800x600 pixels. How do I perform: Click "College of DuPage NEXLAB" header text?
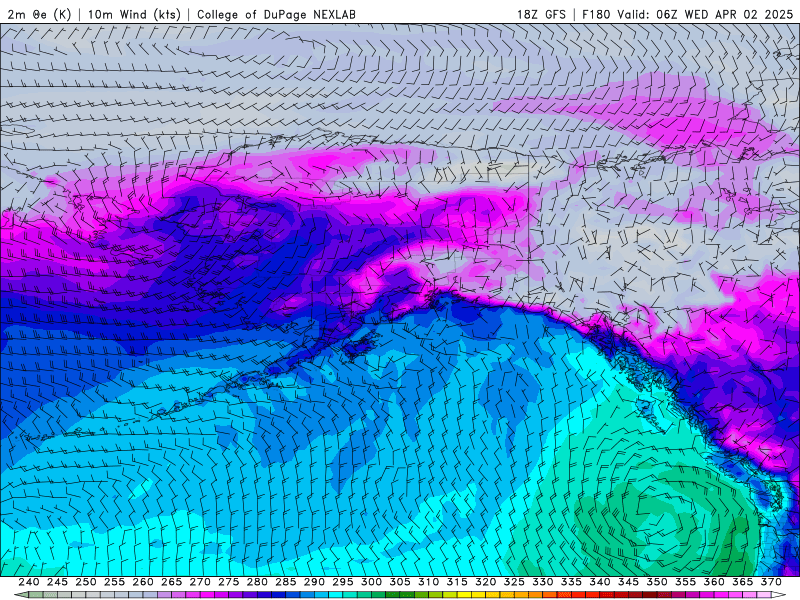(x=276, y=15)
